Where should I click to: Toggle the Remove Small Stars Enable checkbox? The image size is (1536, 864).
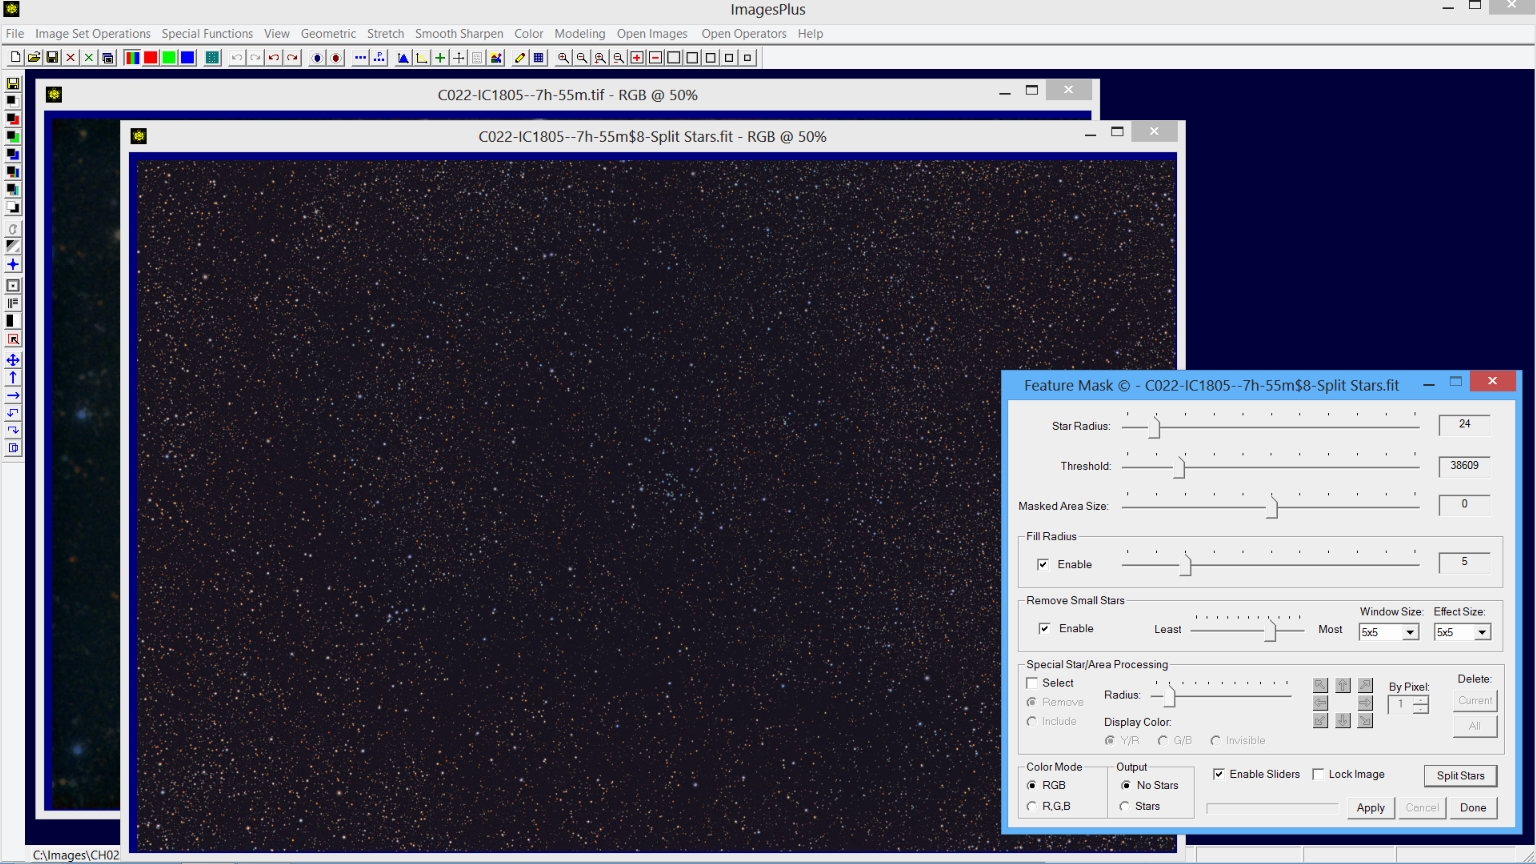coord(1044,628)
